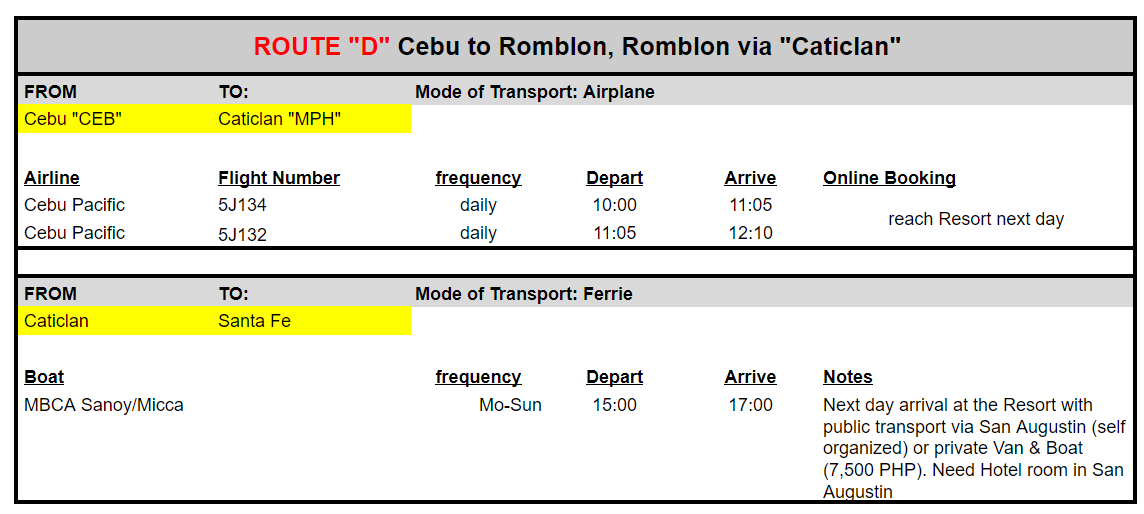1144x514 pixels.
Task: Select the yellow Caticlan ferry origin cell
Action: coord(117,321)
